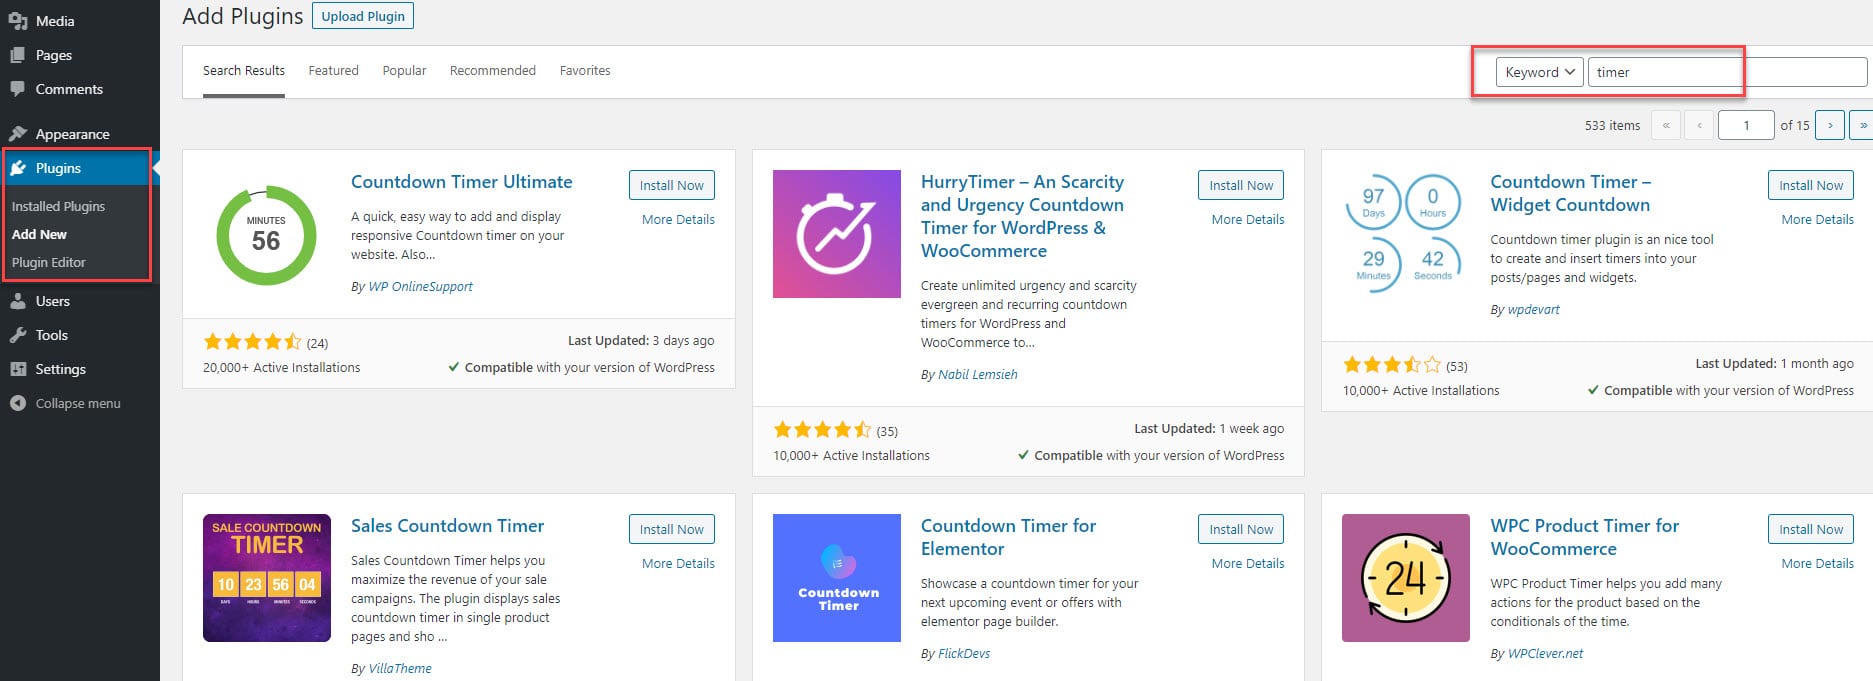Click the '533 items' count text
This screenshot has height=681, width=1873.
[x=1612, y=126]
